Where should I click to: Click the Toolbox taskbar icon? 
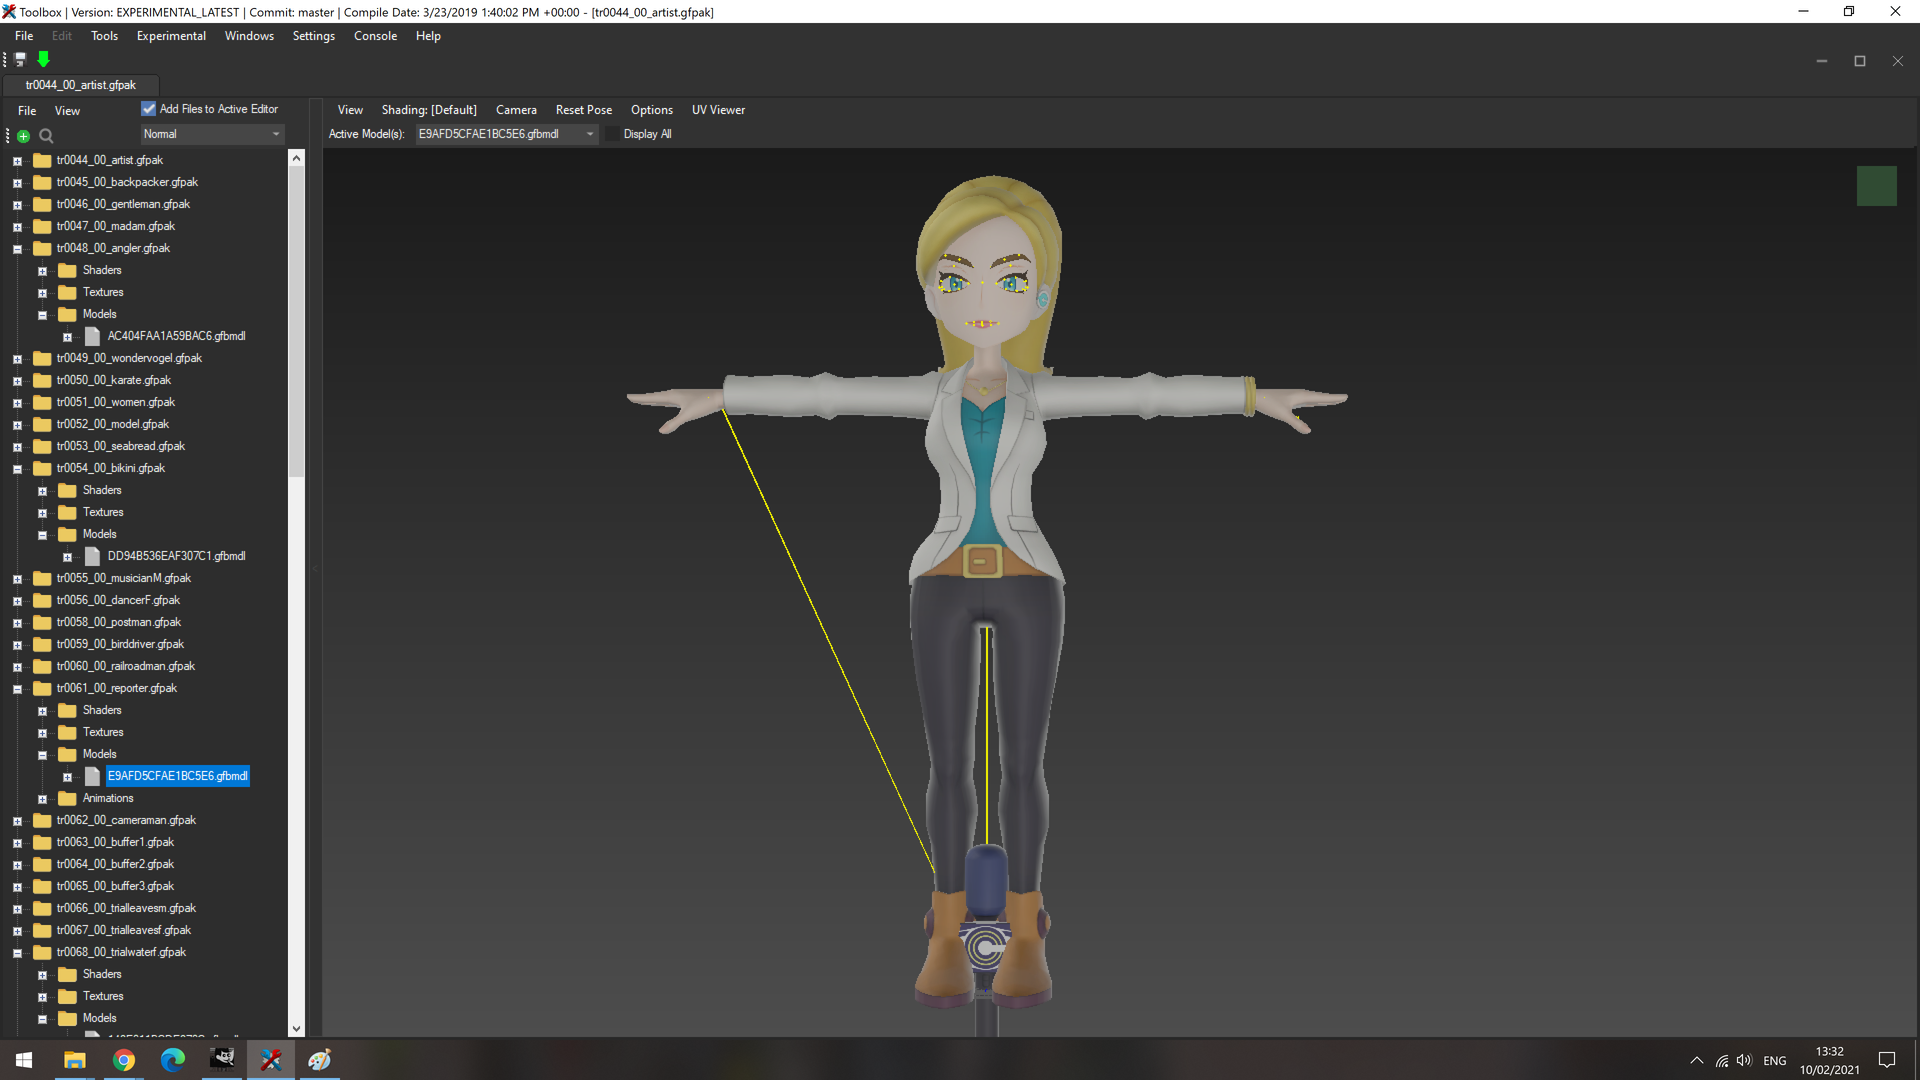(x=271, y=1060)
